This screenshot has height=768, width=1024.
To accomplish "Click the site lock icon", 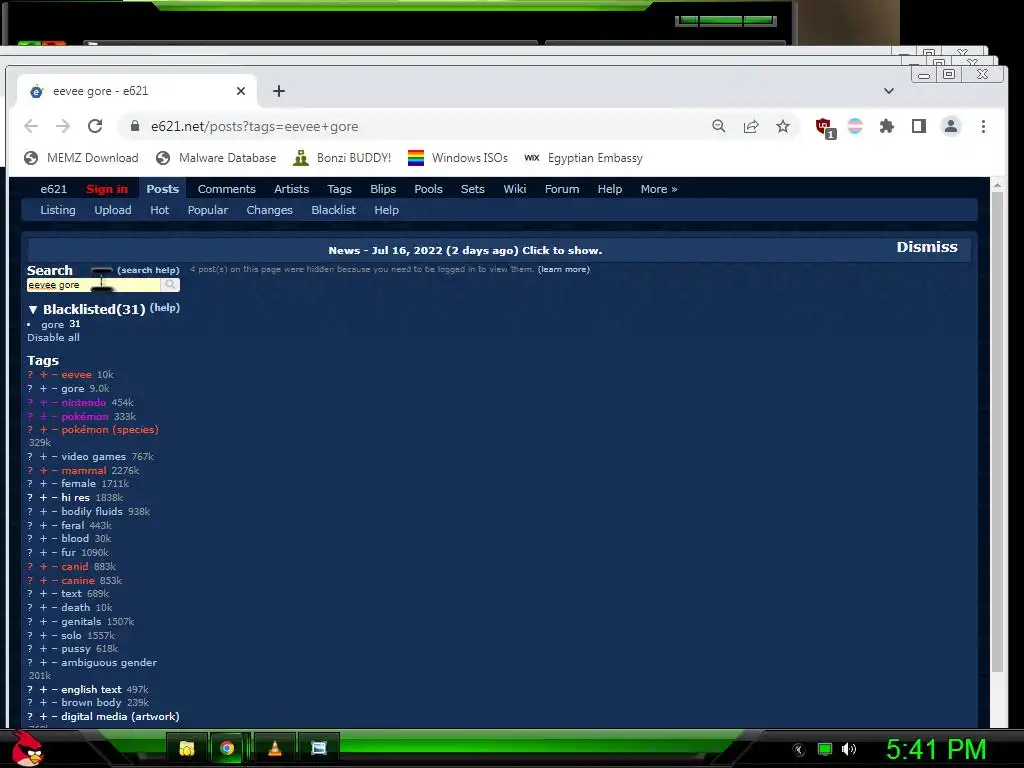I will (135, 126).
